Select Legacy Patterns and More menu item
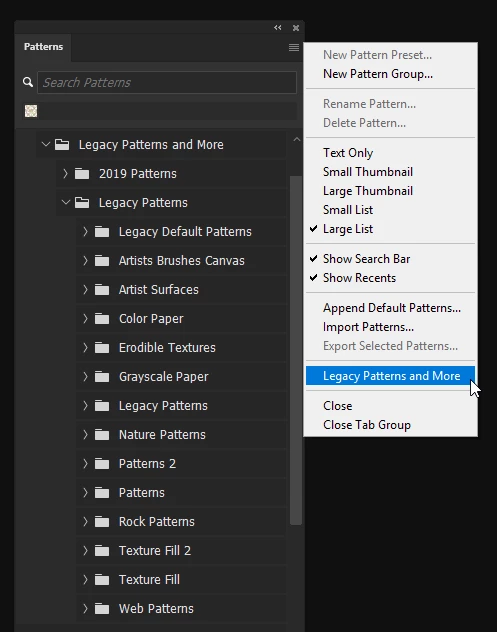The width and height of the screenshot is (497, 632). click(x=390, y=376)
